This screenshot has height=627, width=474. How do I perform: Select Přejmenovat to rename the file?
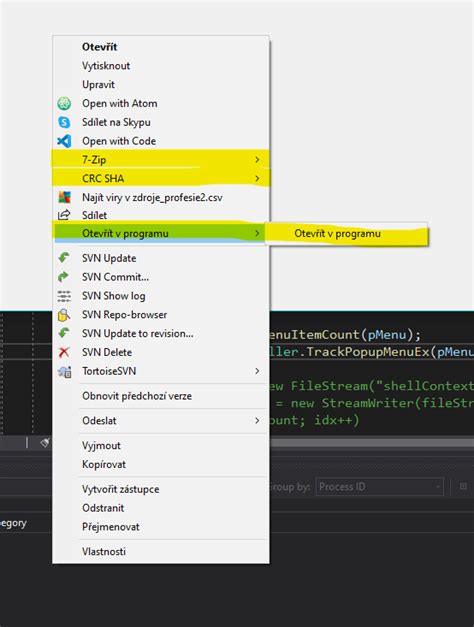(160, 527)
